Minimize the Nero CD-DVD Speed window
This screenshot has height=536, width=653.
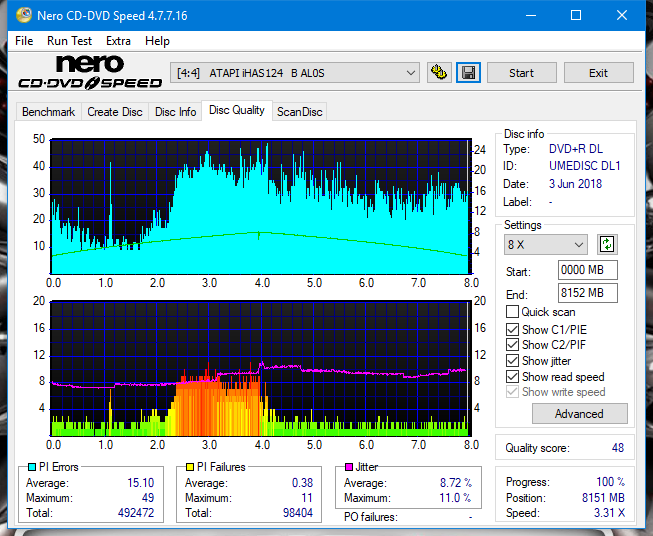pos(531,15)
